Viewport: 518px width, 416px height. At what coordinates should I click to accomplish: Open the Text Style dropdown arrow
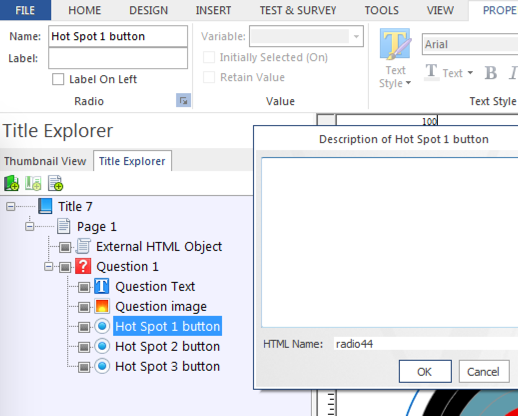pyautogui.click(x=408, y=83)
